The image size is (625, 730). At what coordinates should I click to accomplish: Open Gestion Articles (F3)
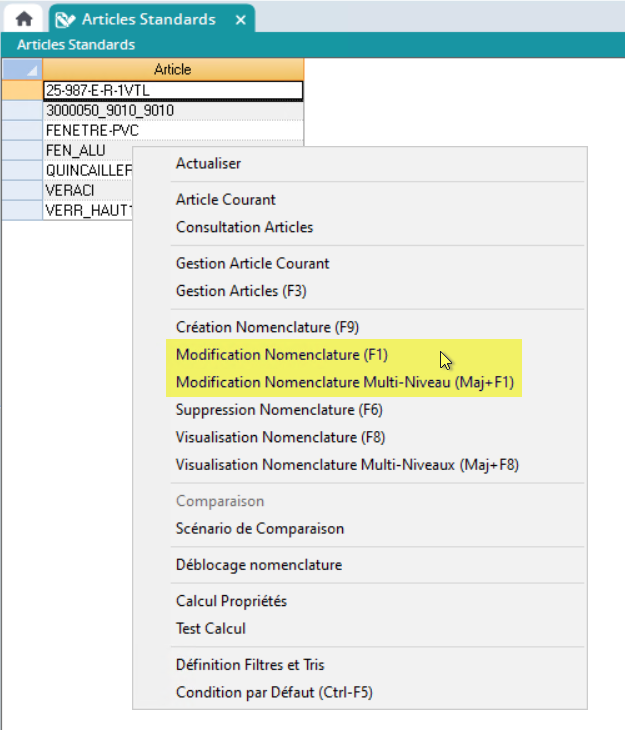pyautogui.click(x=241, y=291)
